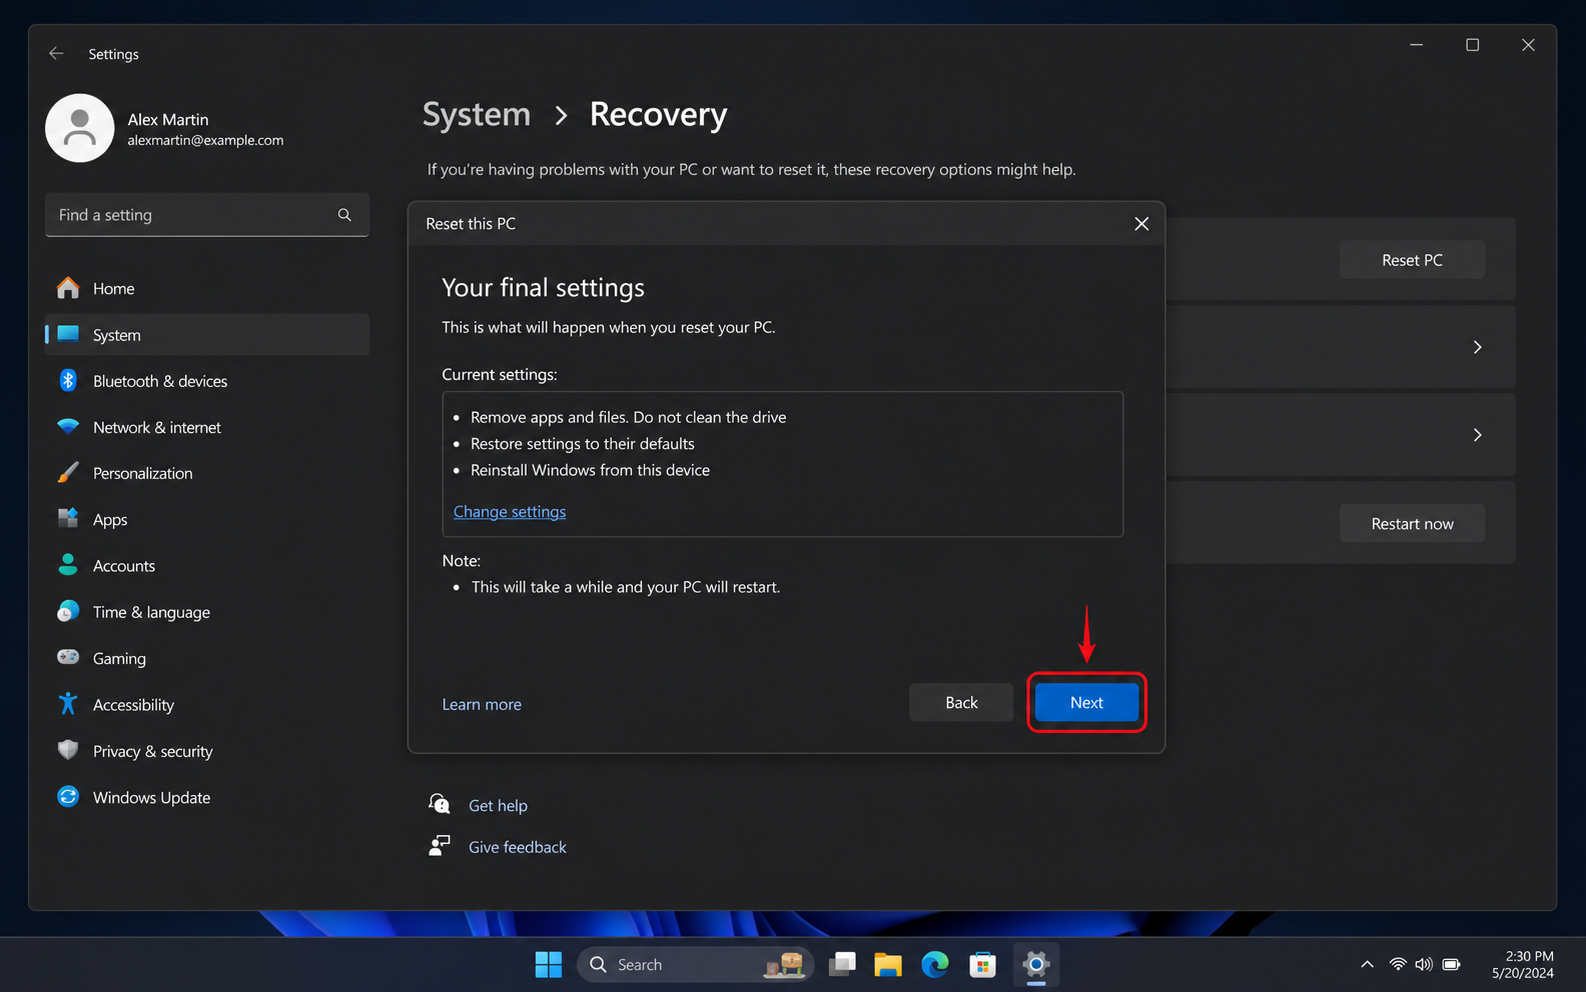1586x992 pixels.
Task: Launch Microsoft Edge from the taskbar
Action: click(935, 965)
